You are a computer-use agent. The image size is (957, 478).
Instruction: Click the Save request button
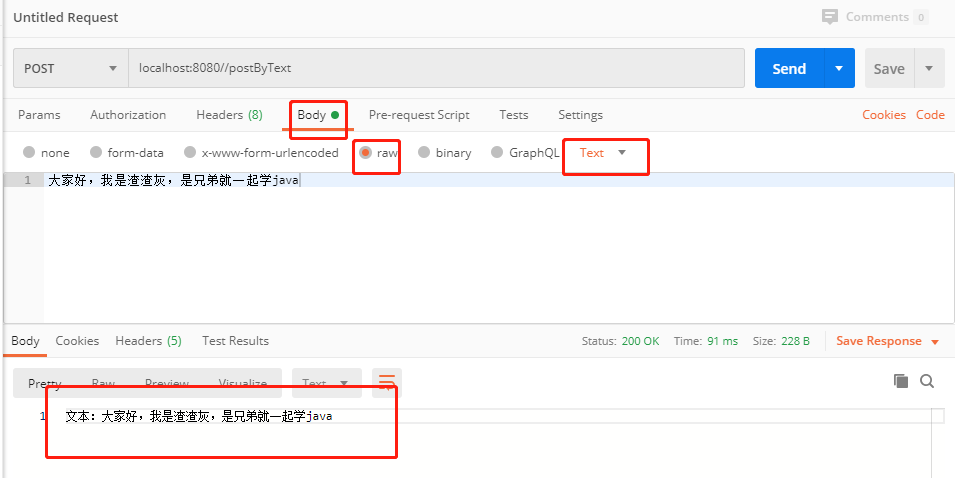[x=889, y=68]
